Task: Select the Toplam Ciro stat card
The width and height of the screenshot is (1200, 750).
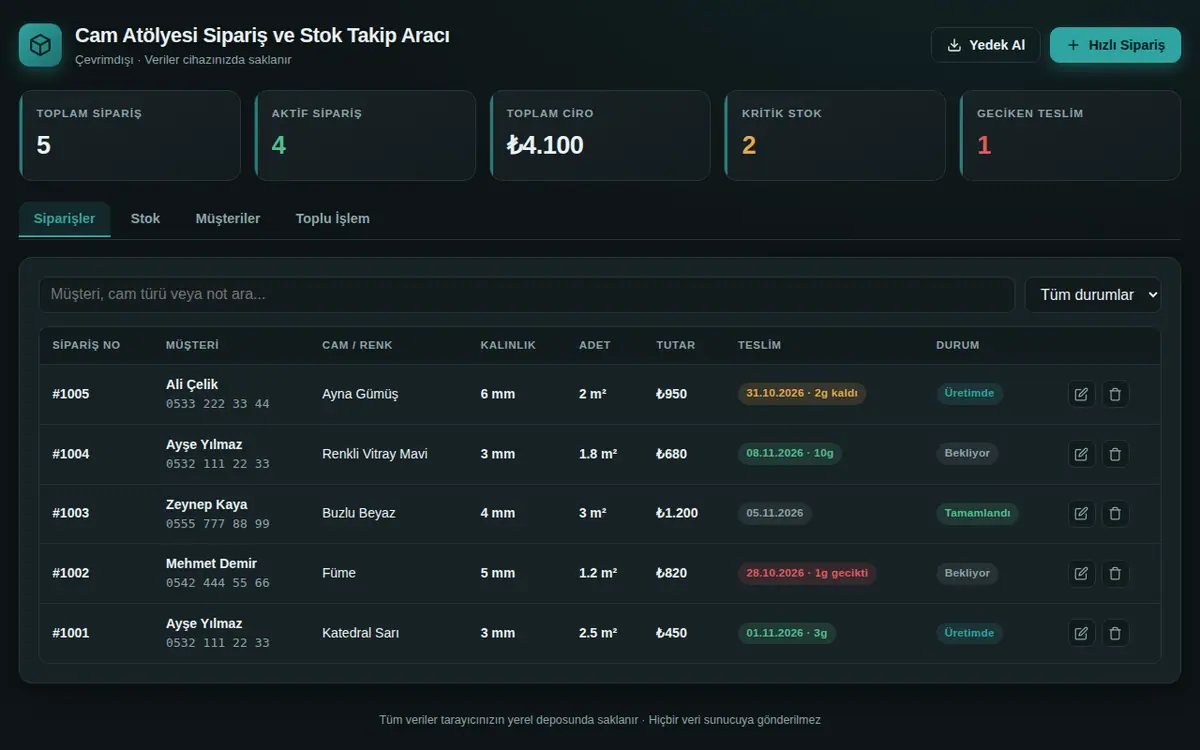Action: click(600, 136)
